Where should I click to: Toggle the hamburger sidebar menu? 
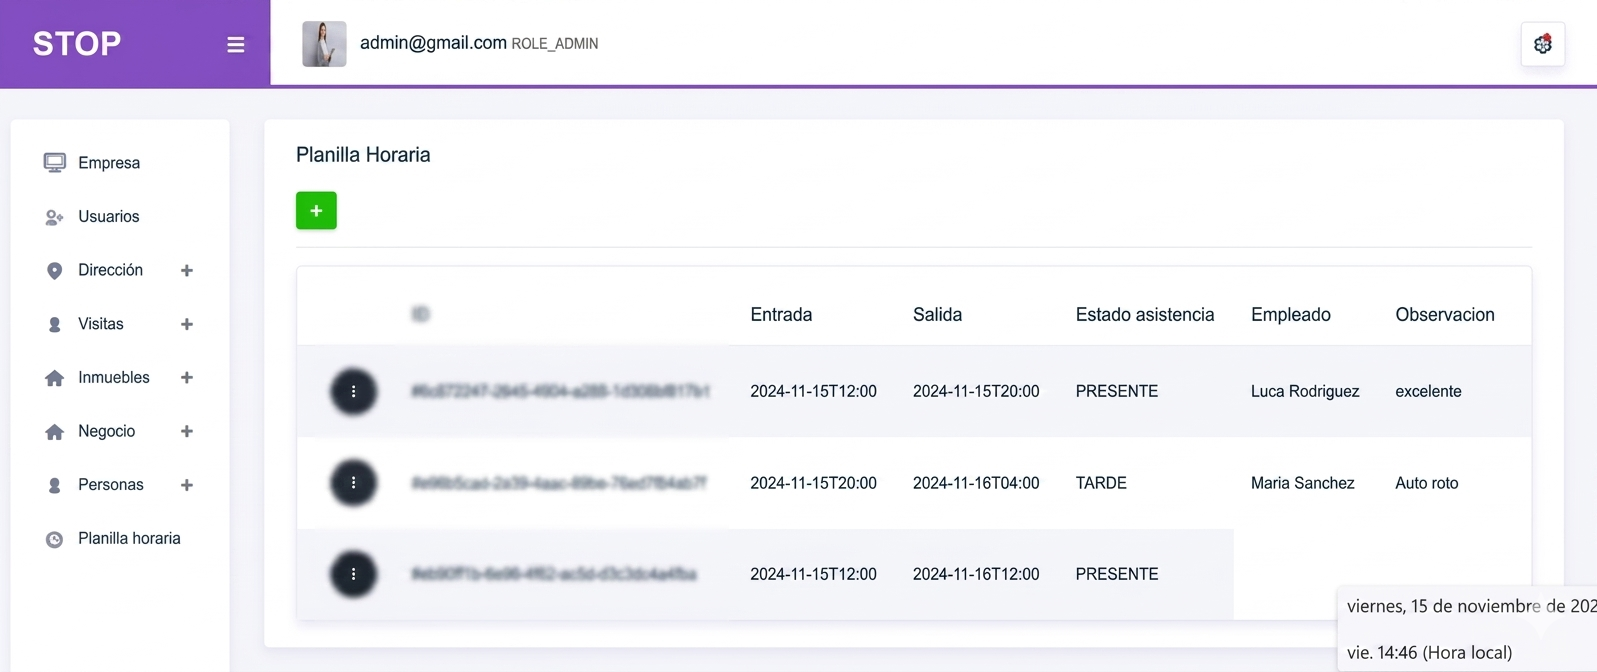[x=236, y=45]
